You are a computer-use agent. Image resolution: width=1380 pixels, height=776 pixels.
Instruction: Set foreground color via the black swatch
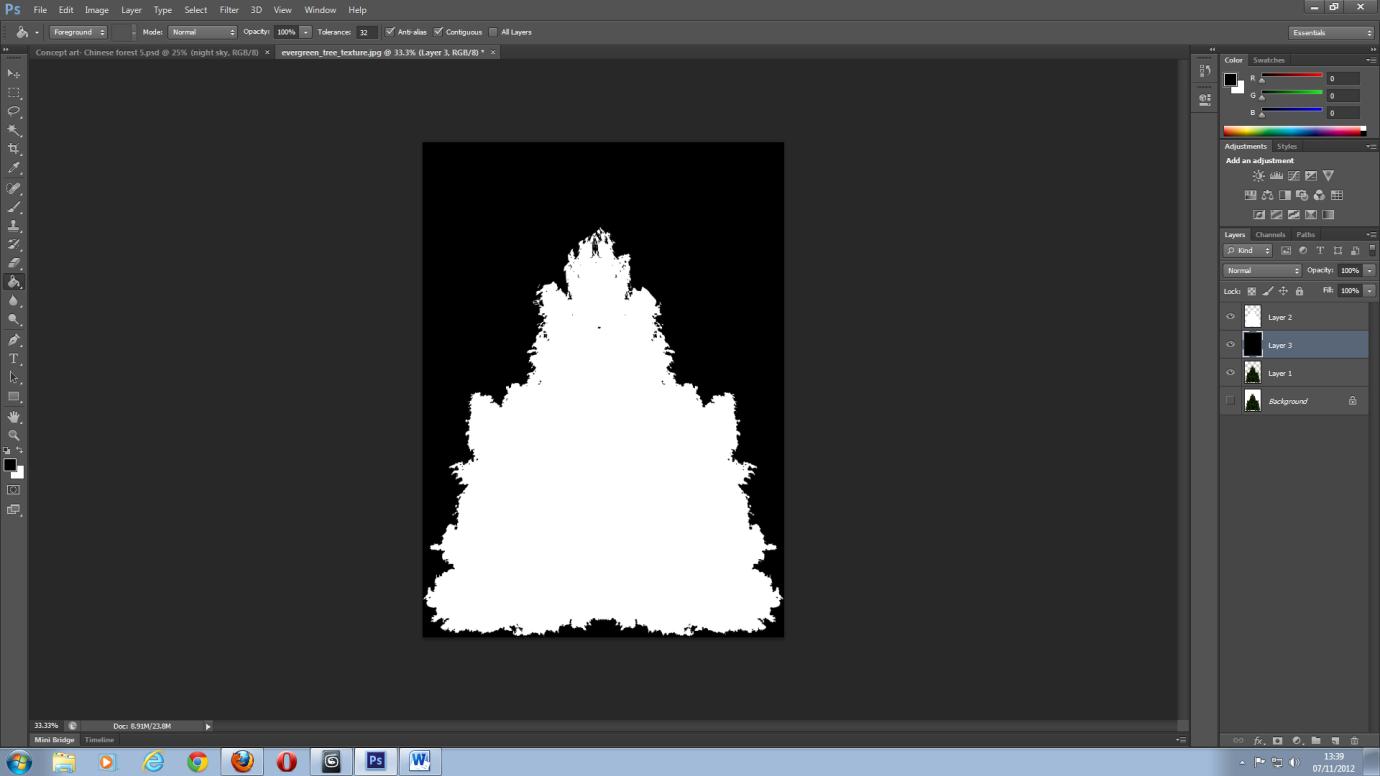coord(10,464)
